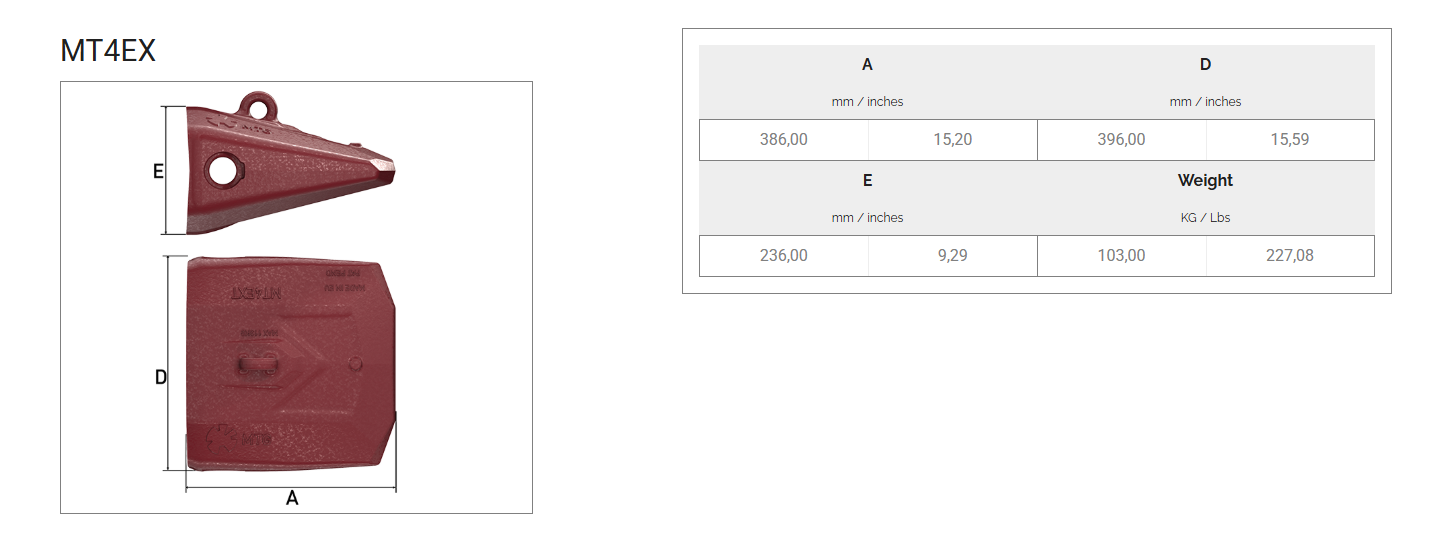Click the KG / Lbs unit label
This screenshot has width=1445, height=549.
[1205, 217]
